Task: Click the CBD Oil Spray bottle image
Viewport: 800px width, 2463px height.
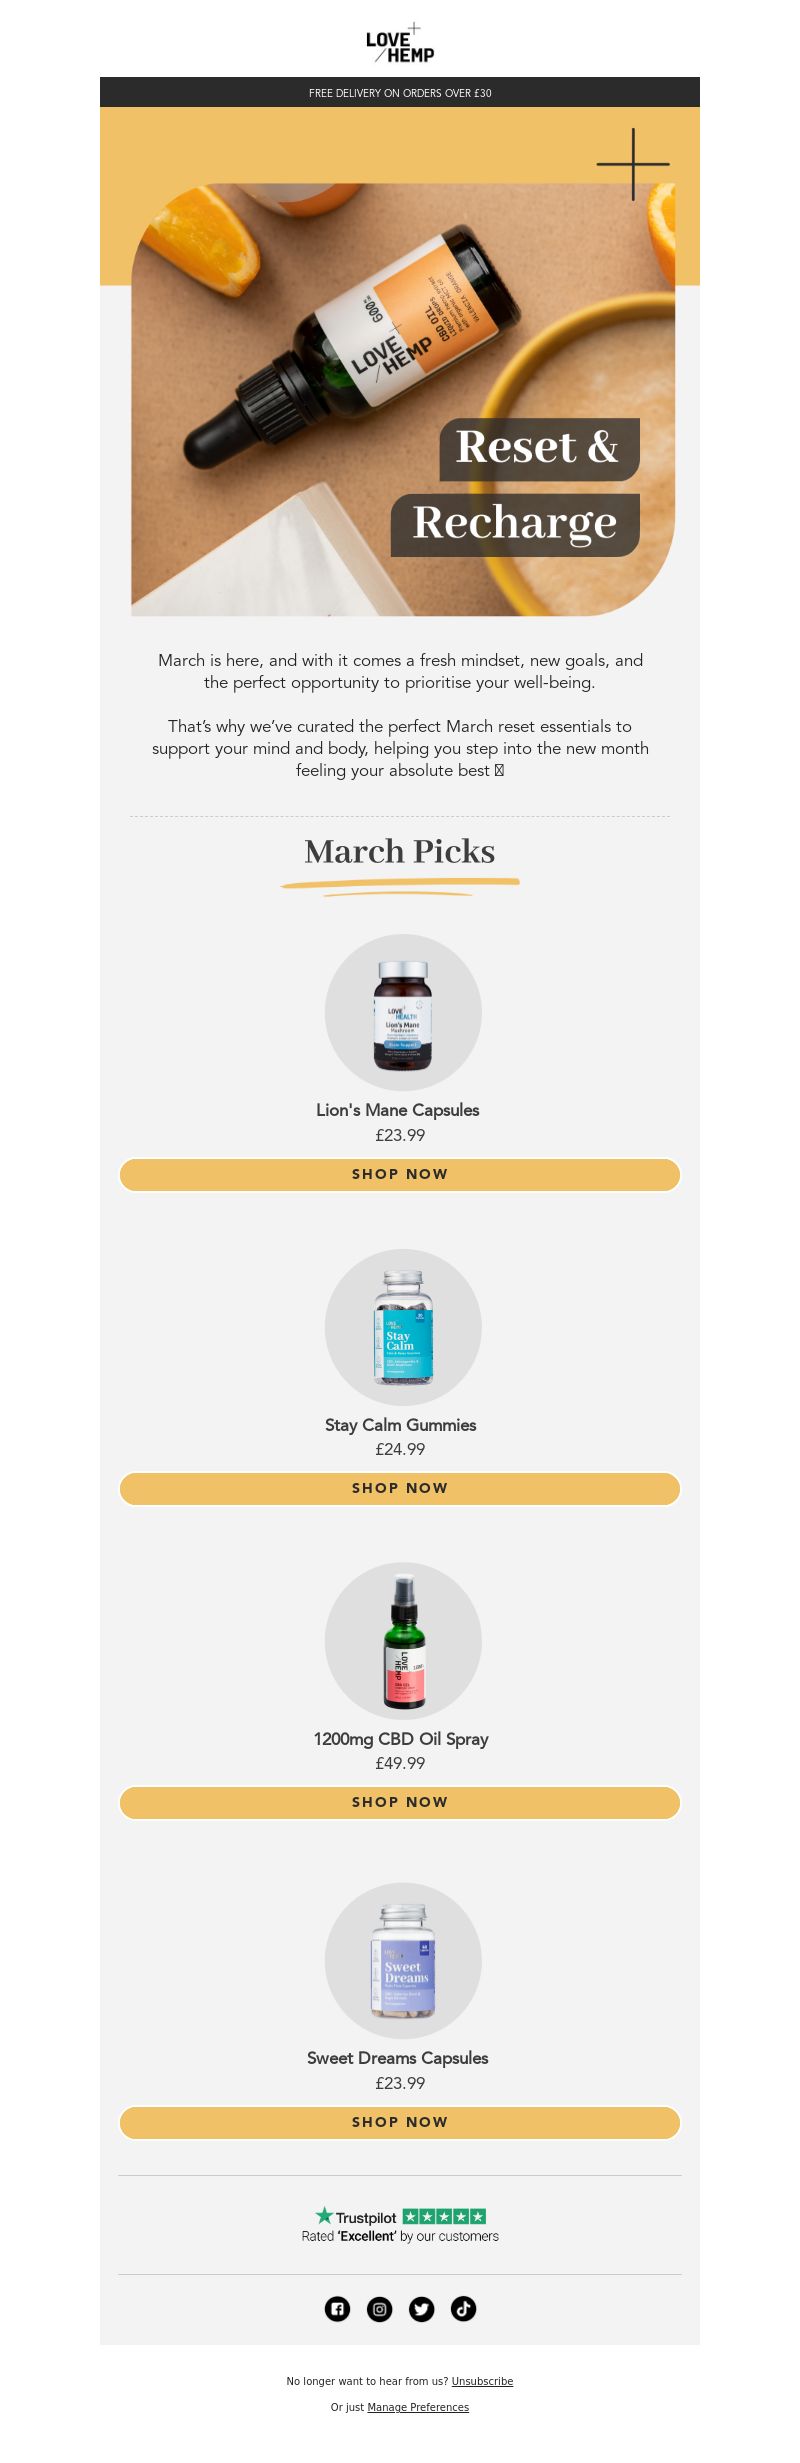Action: 403,1641
